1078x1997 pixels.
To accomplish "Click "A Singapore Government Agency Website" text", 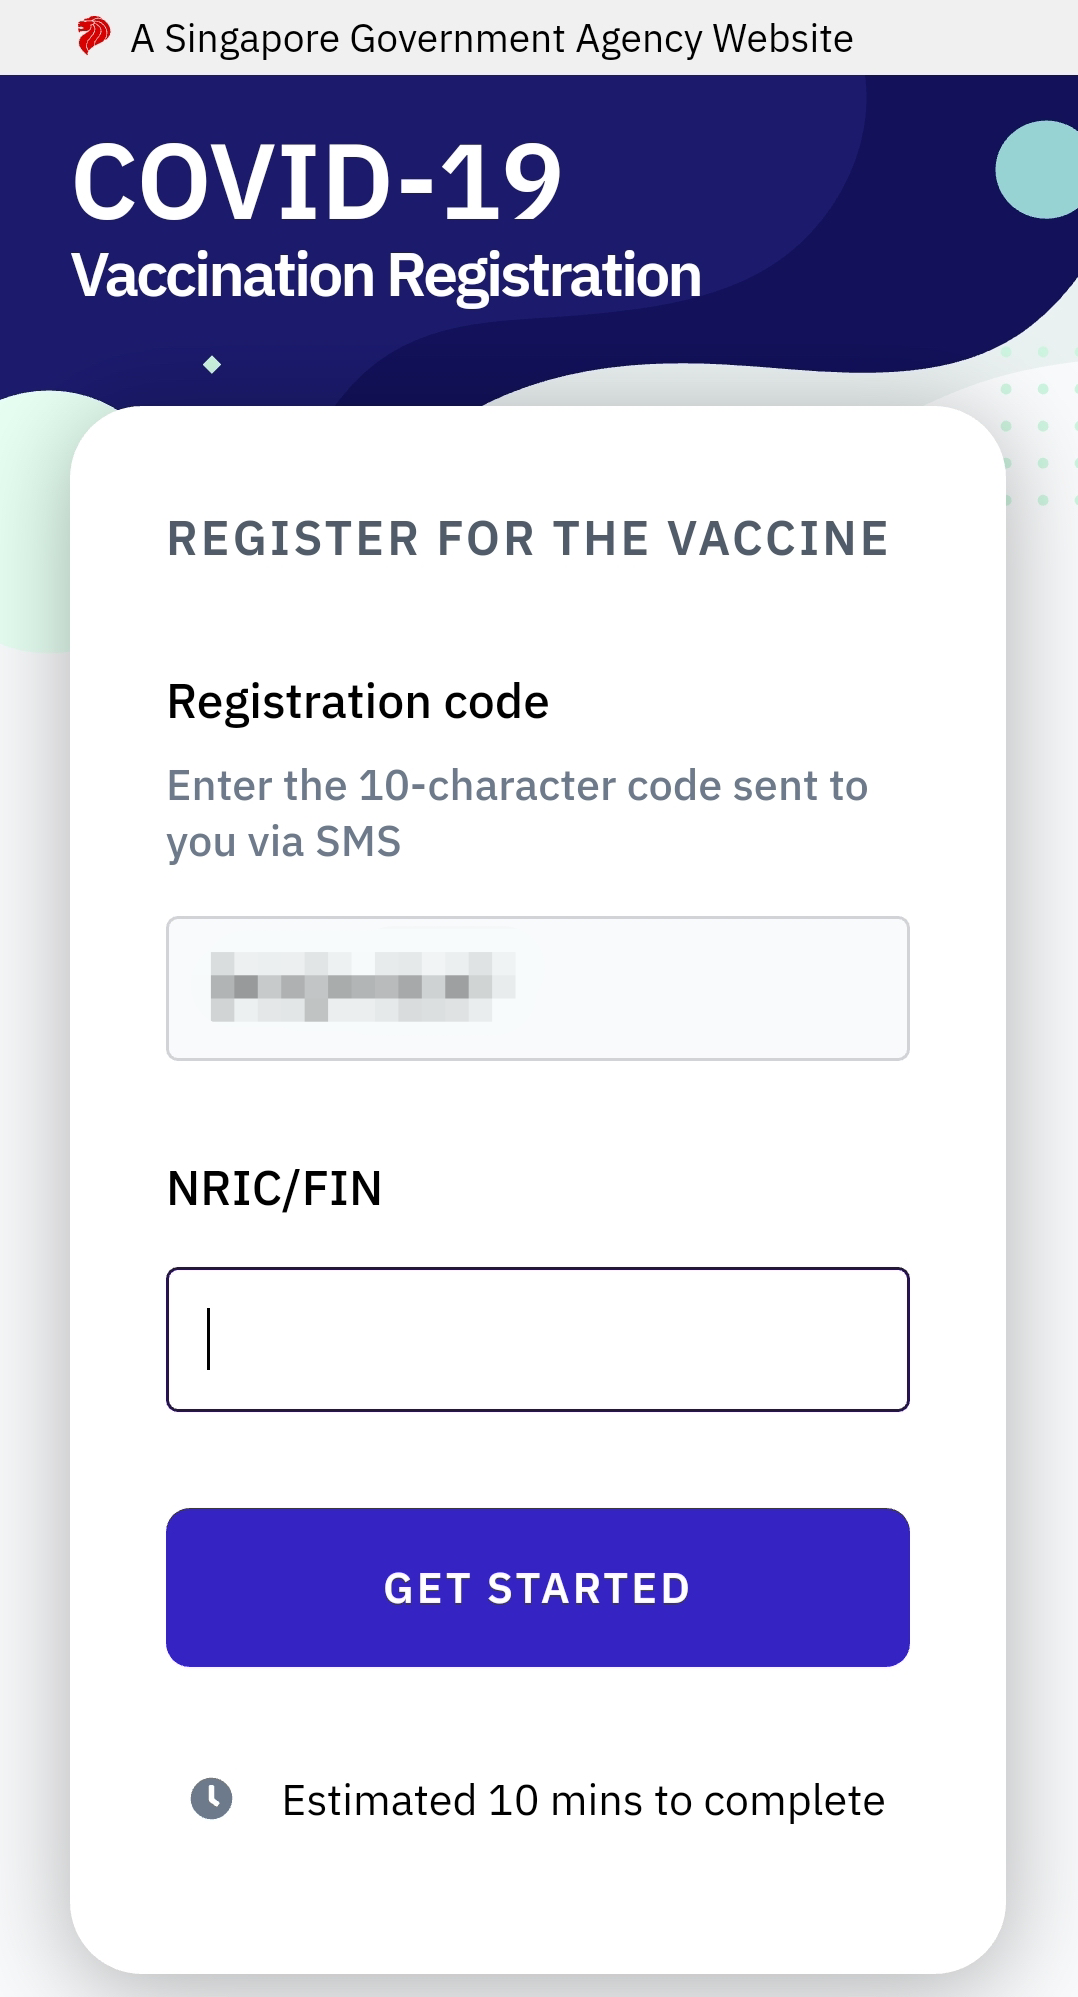I will click(x=492, y=39).
